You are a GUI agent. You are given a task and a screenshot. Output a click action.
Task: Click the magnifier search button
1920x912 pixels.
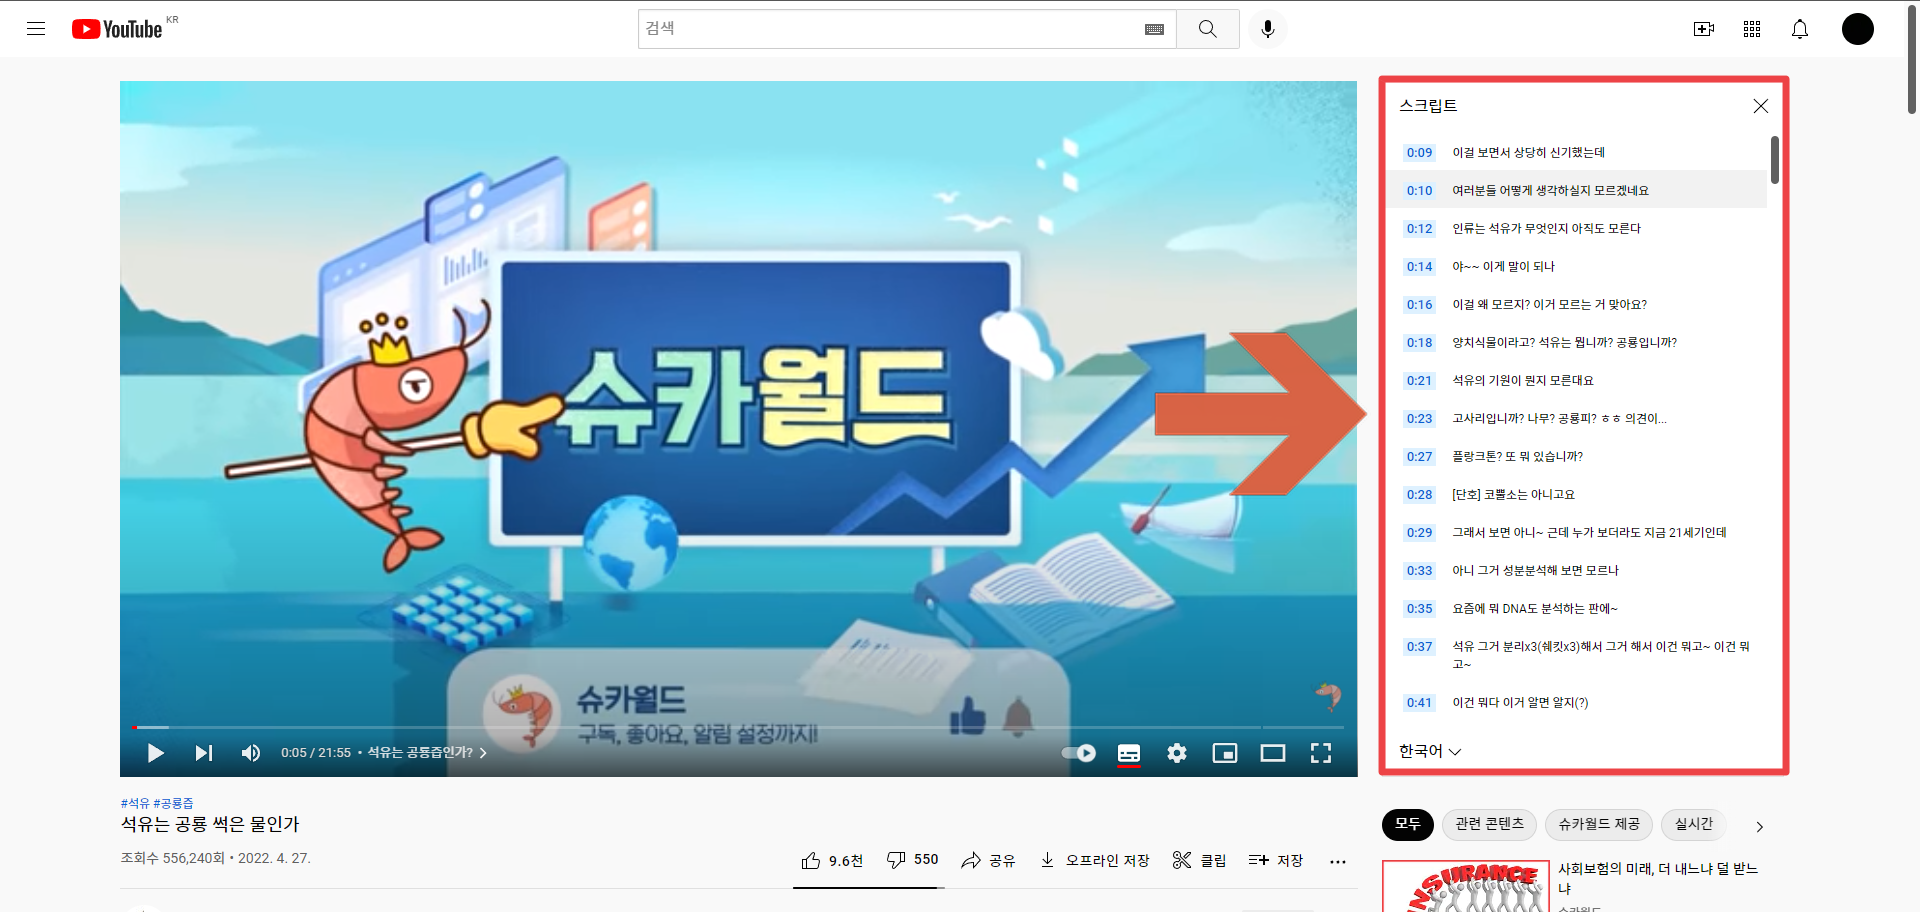coord(1208,29)
